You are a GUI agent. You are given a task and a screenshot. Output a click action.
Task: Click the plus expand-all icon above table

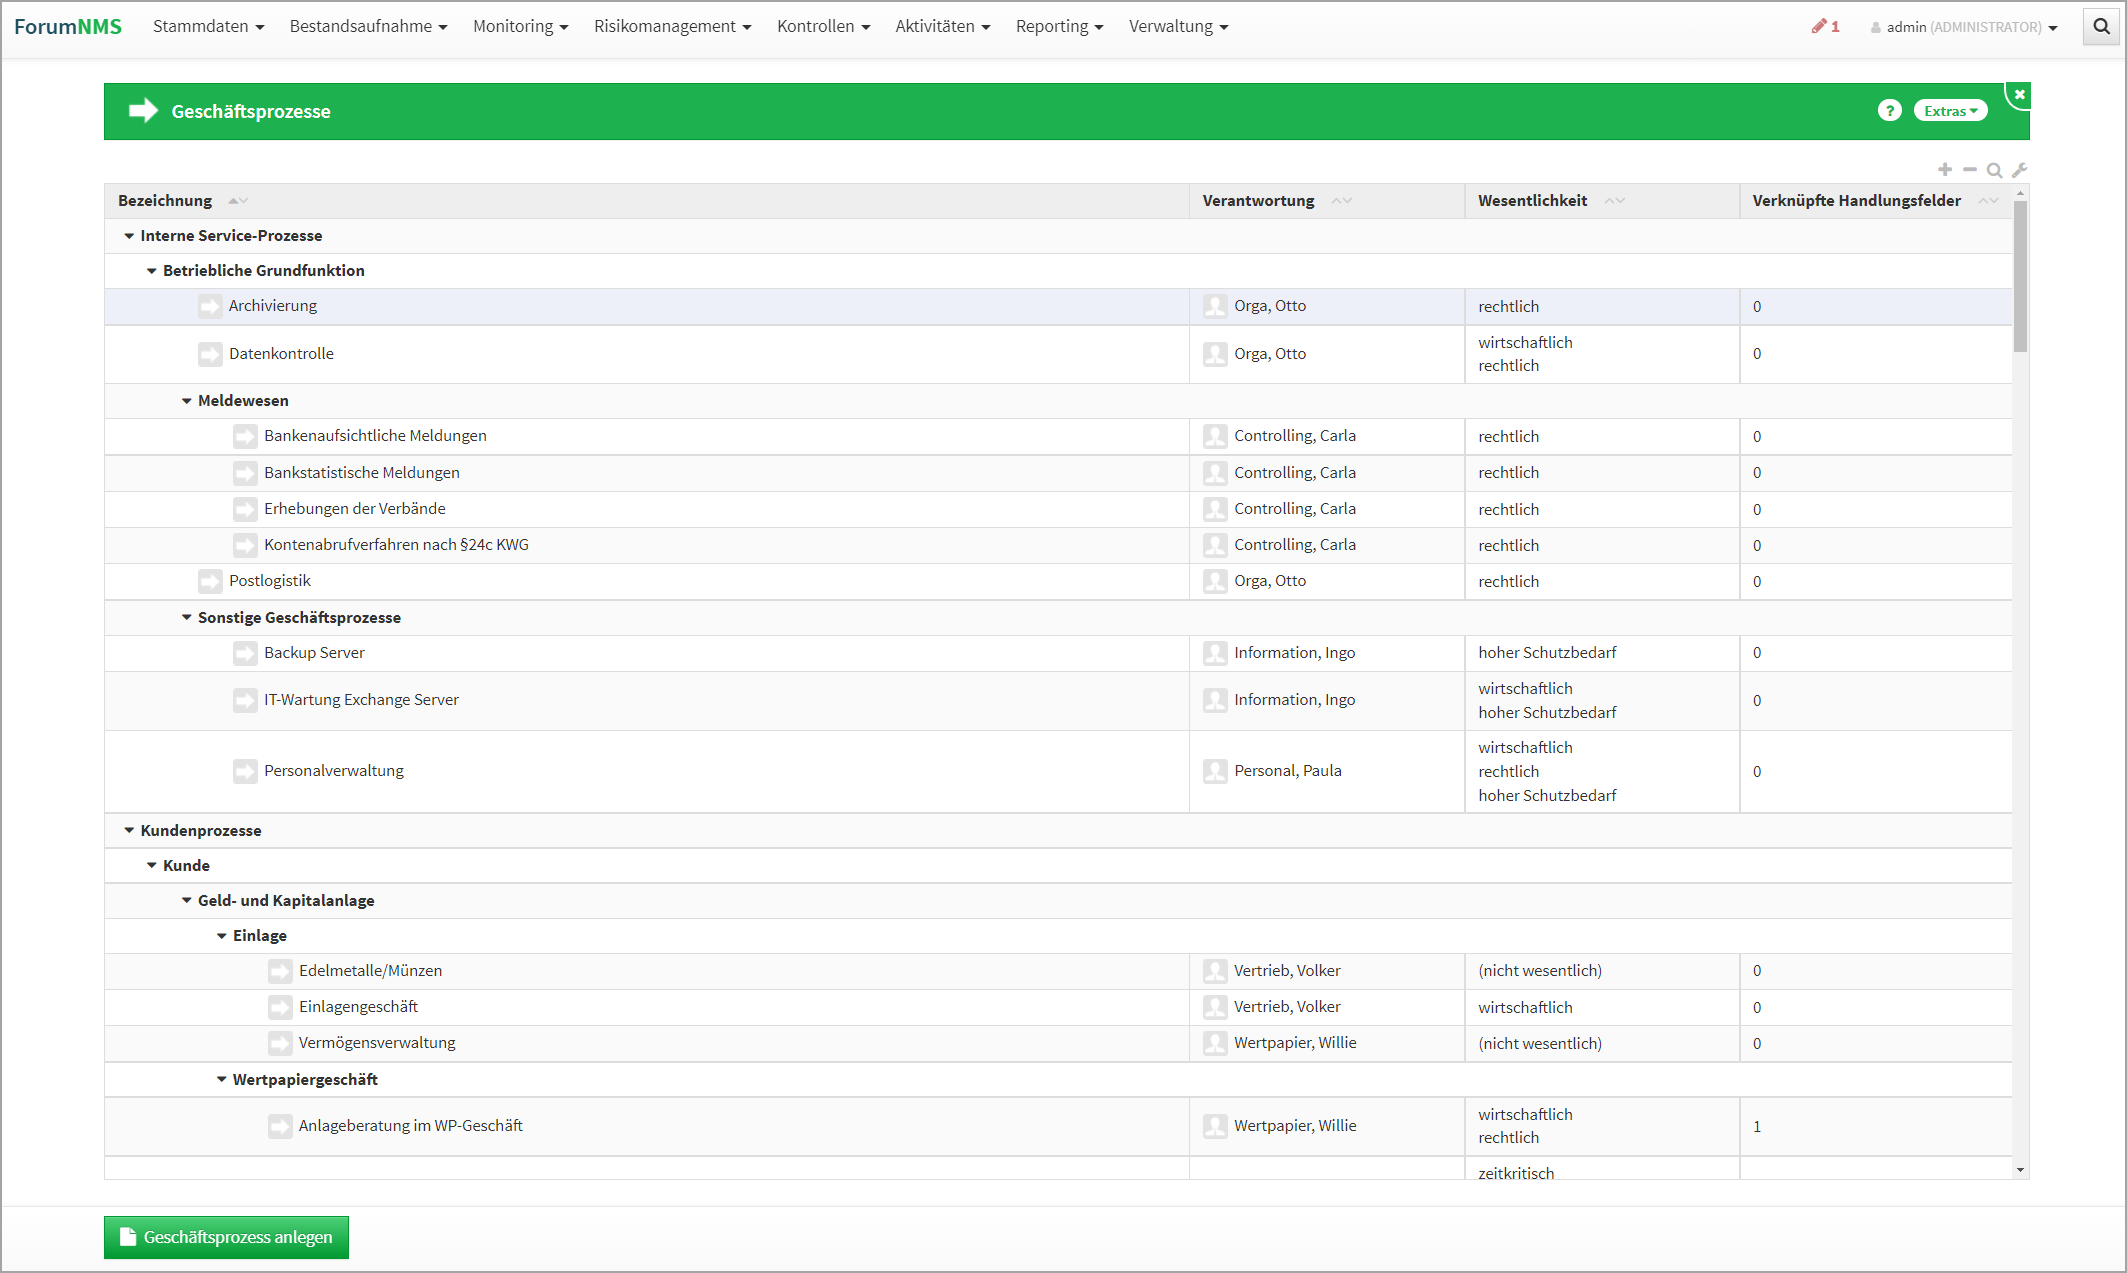click(1944, 170)
